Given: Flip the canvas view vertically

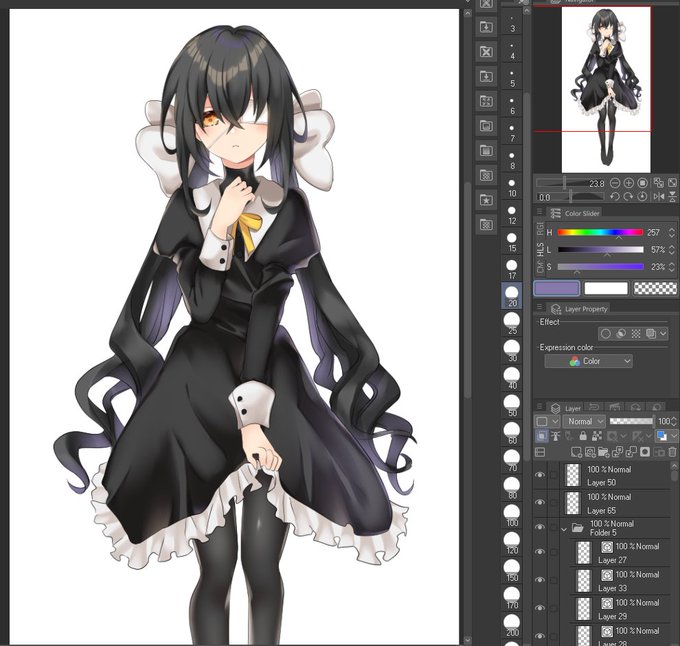Looking at the screenshot, I should 672,196.
